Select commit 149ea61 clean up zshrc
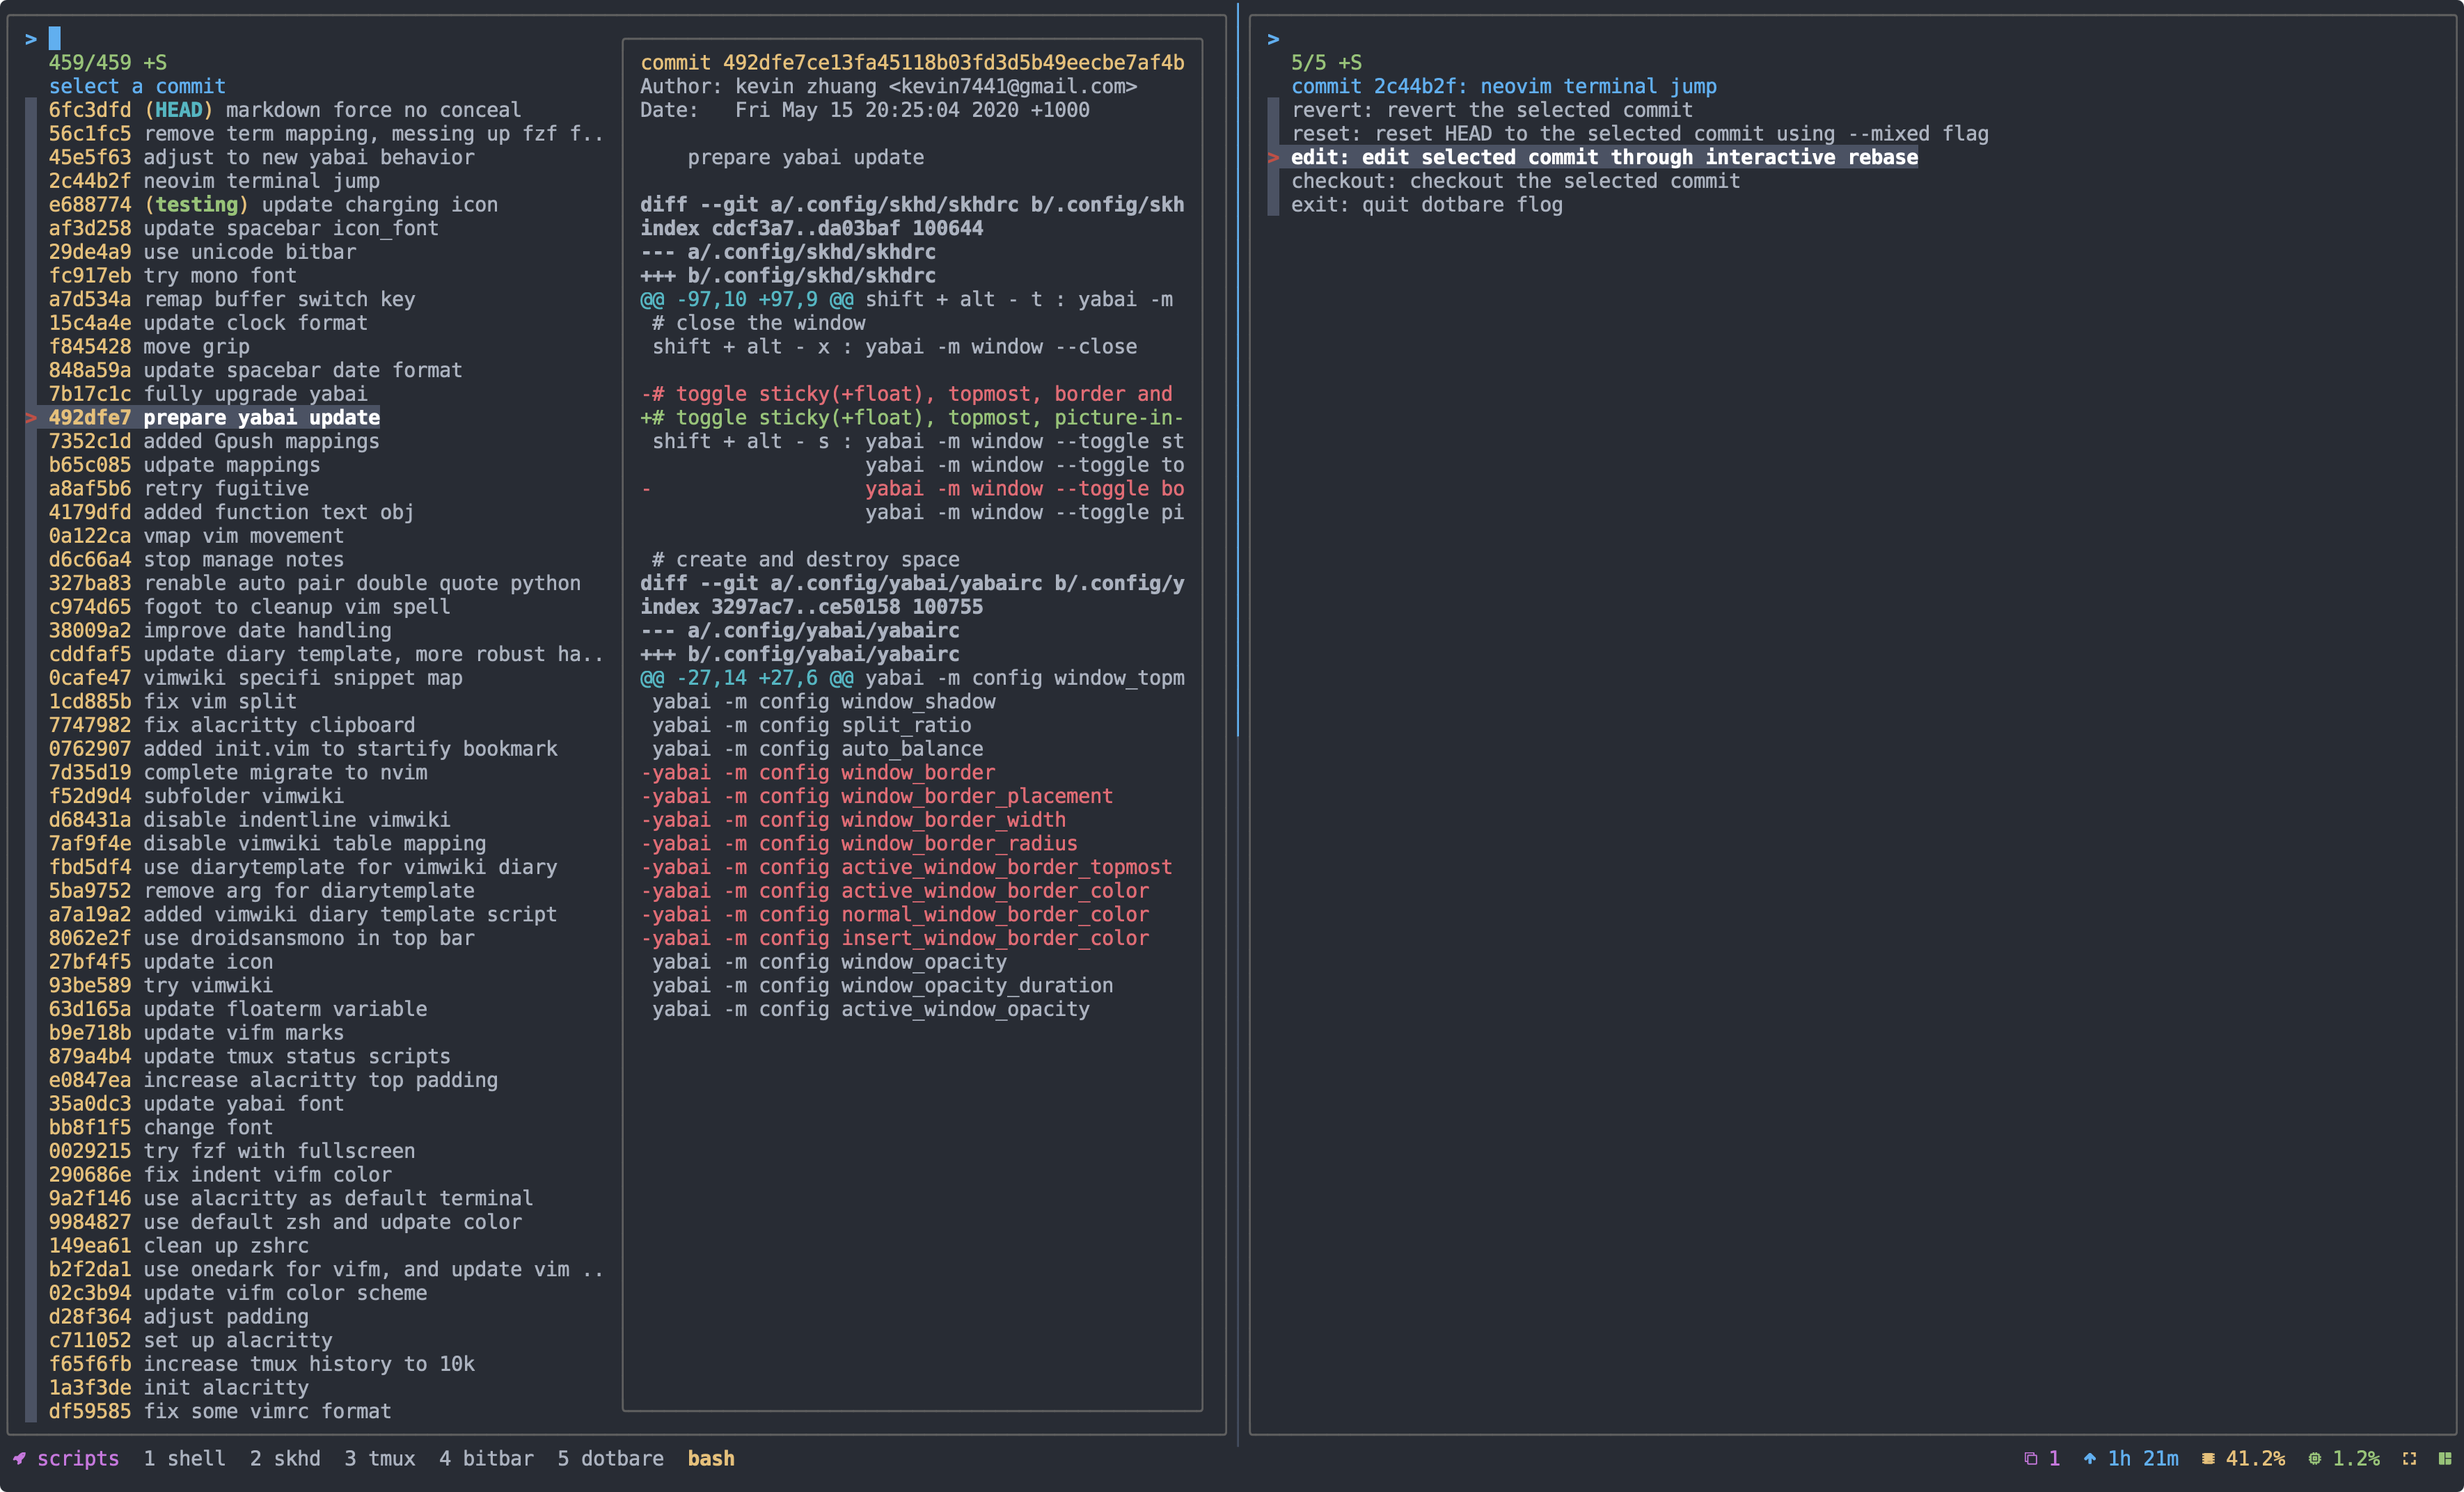This screenshot has width=2464, height=1492. click(179, 1246)
